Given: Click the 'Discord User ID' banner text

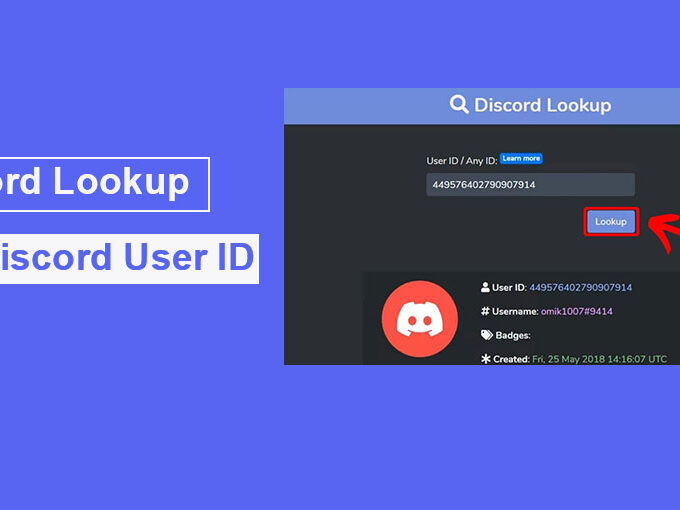Looking at the screenshot, I should (126, 258).
